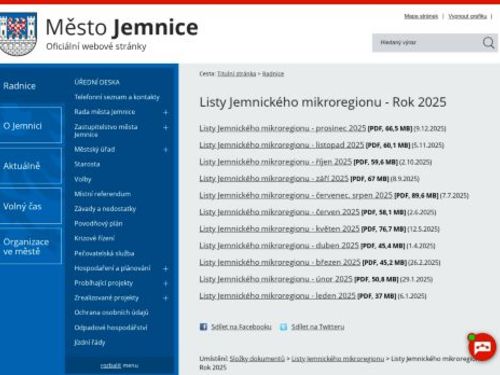Open Listy mikroregionu říjen 2025 PDF

(276, 162)
